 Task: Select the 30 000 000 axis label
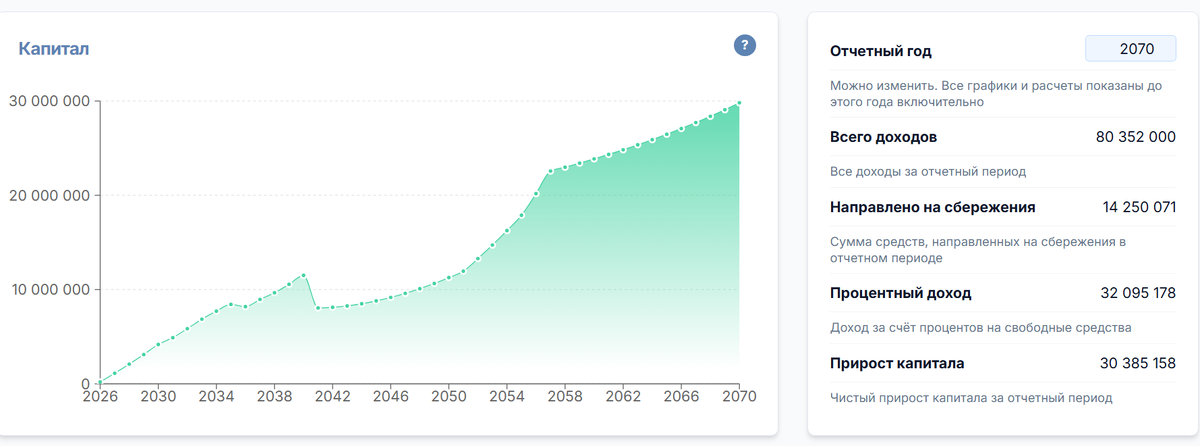50,101
